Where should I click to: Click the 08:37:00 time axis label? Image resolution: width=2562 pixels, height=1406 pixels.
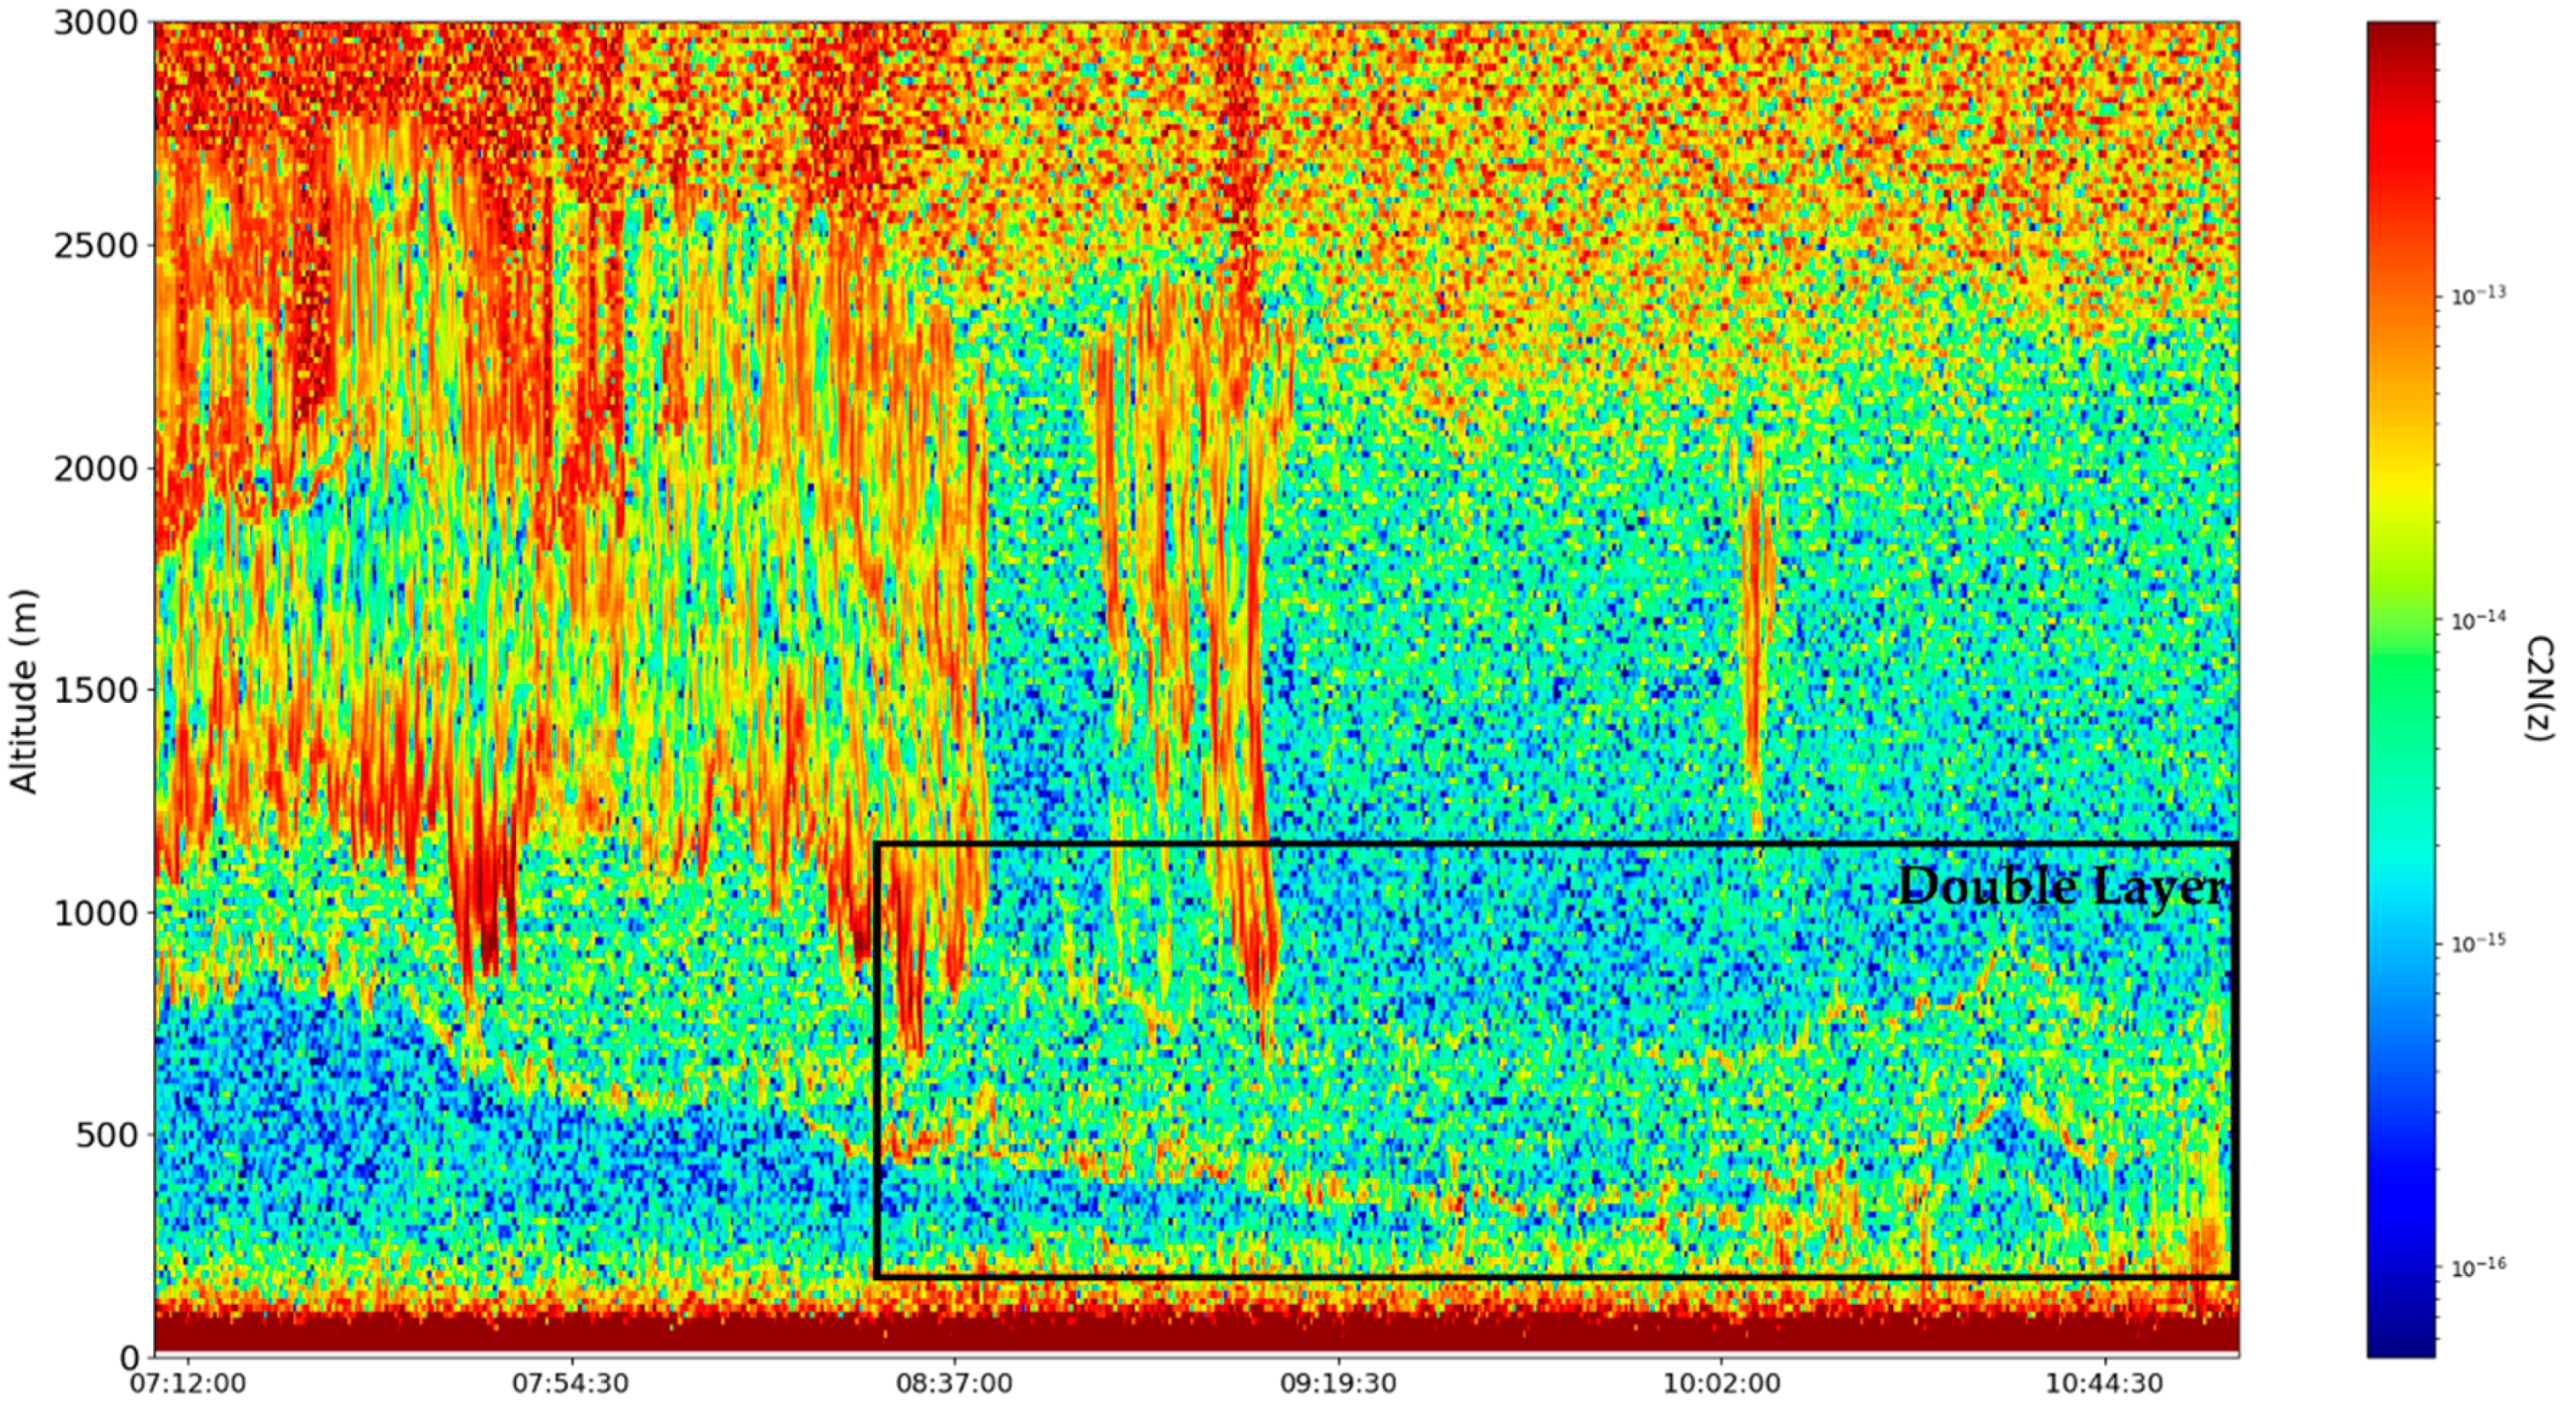(x=954, y=1384)
